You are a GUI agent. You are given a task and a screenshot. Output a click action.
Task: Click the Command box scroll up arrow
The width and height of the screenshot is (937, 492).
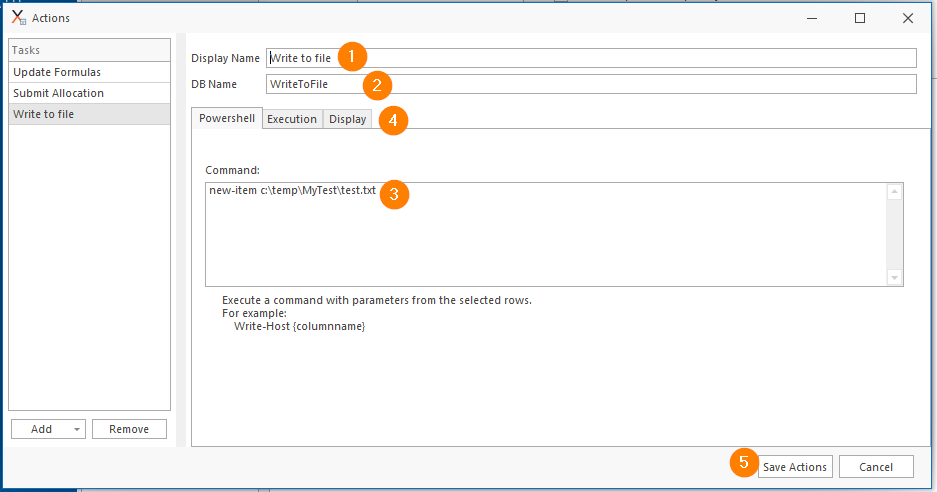pyautogui.click(x=894, y=192)
